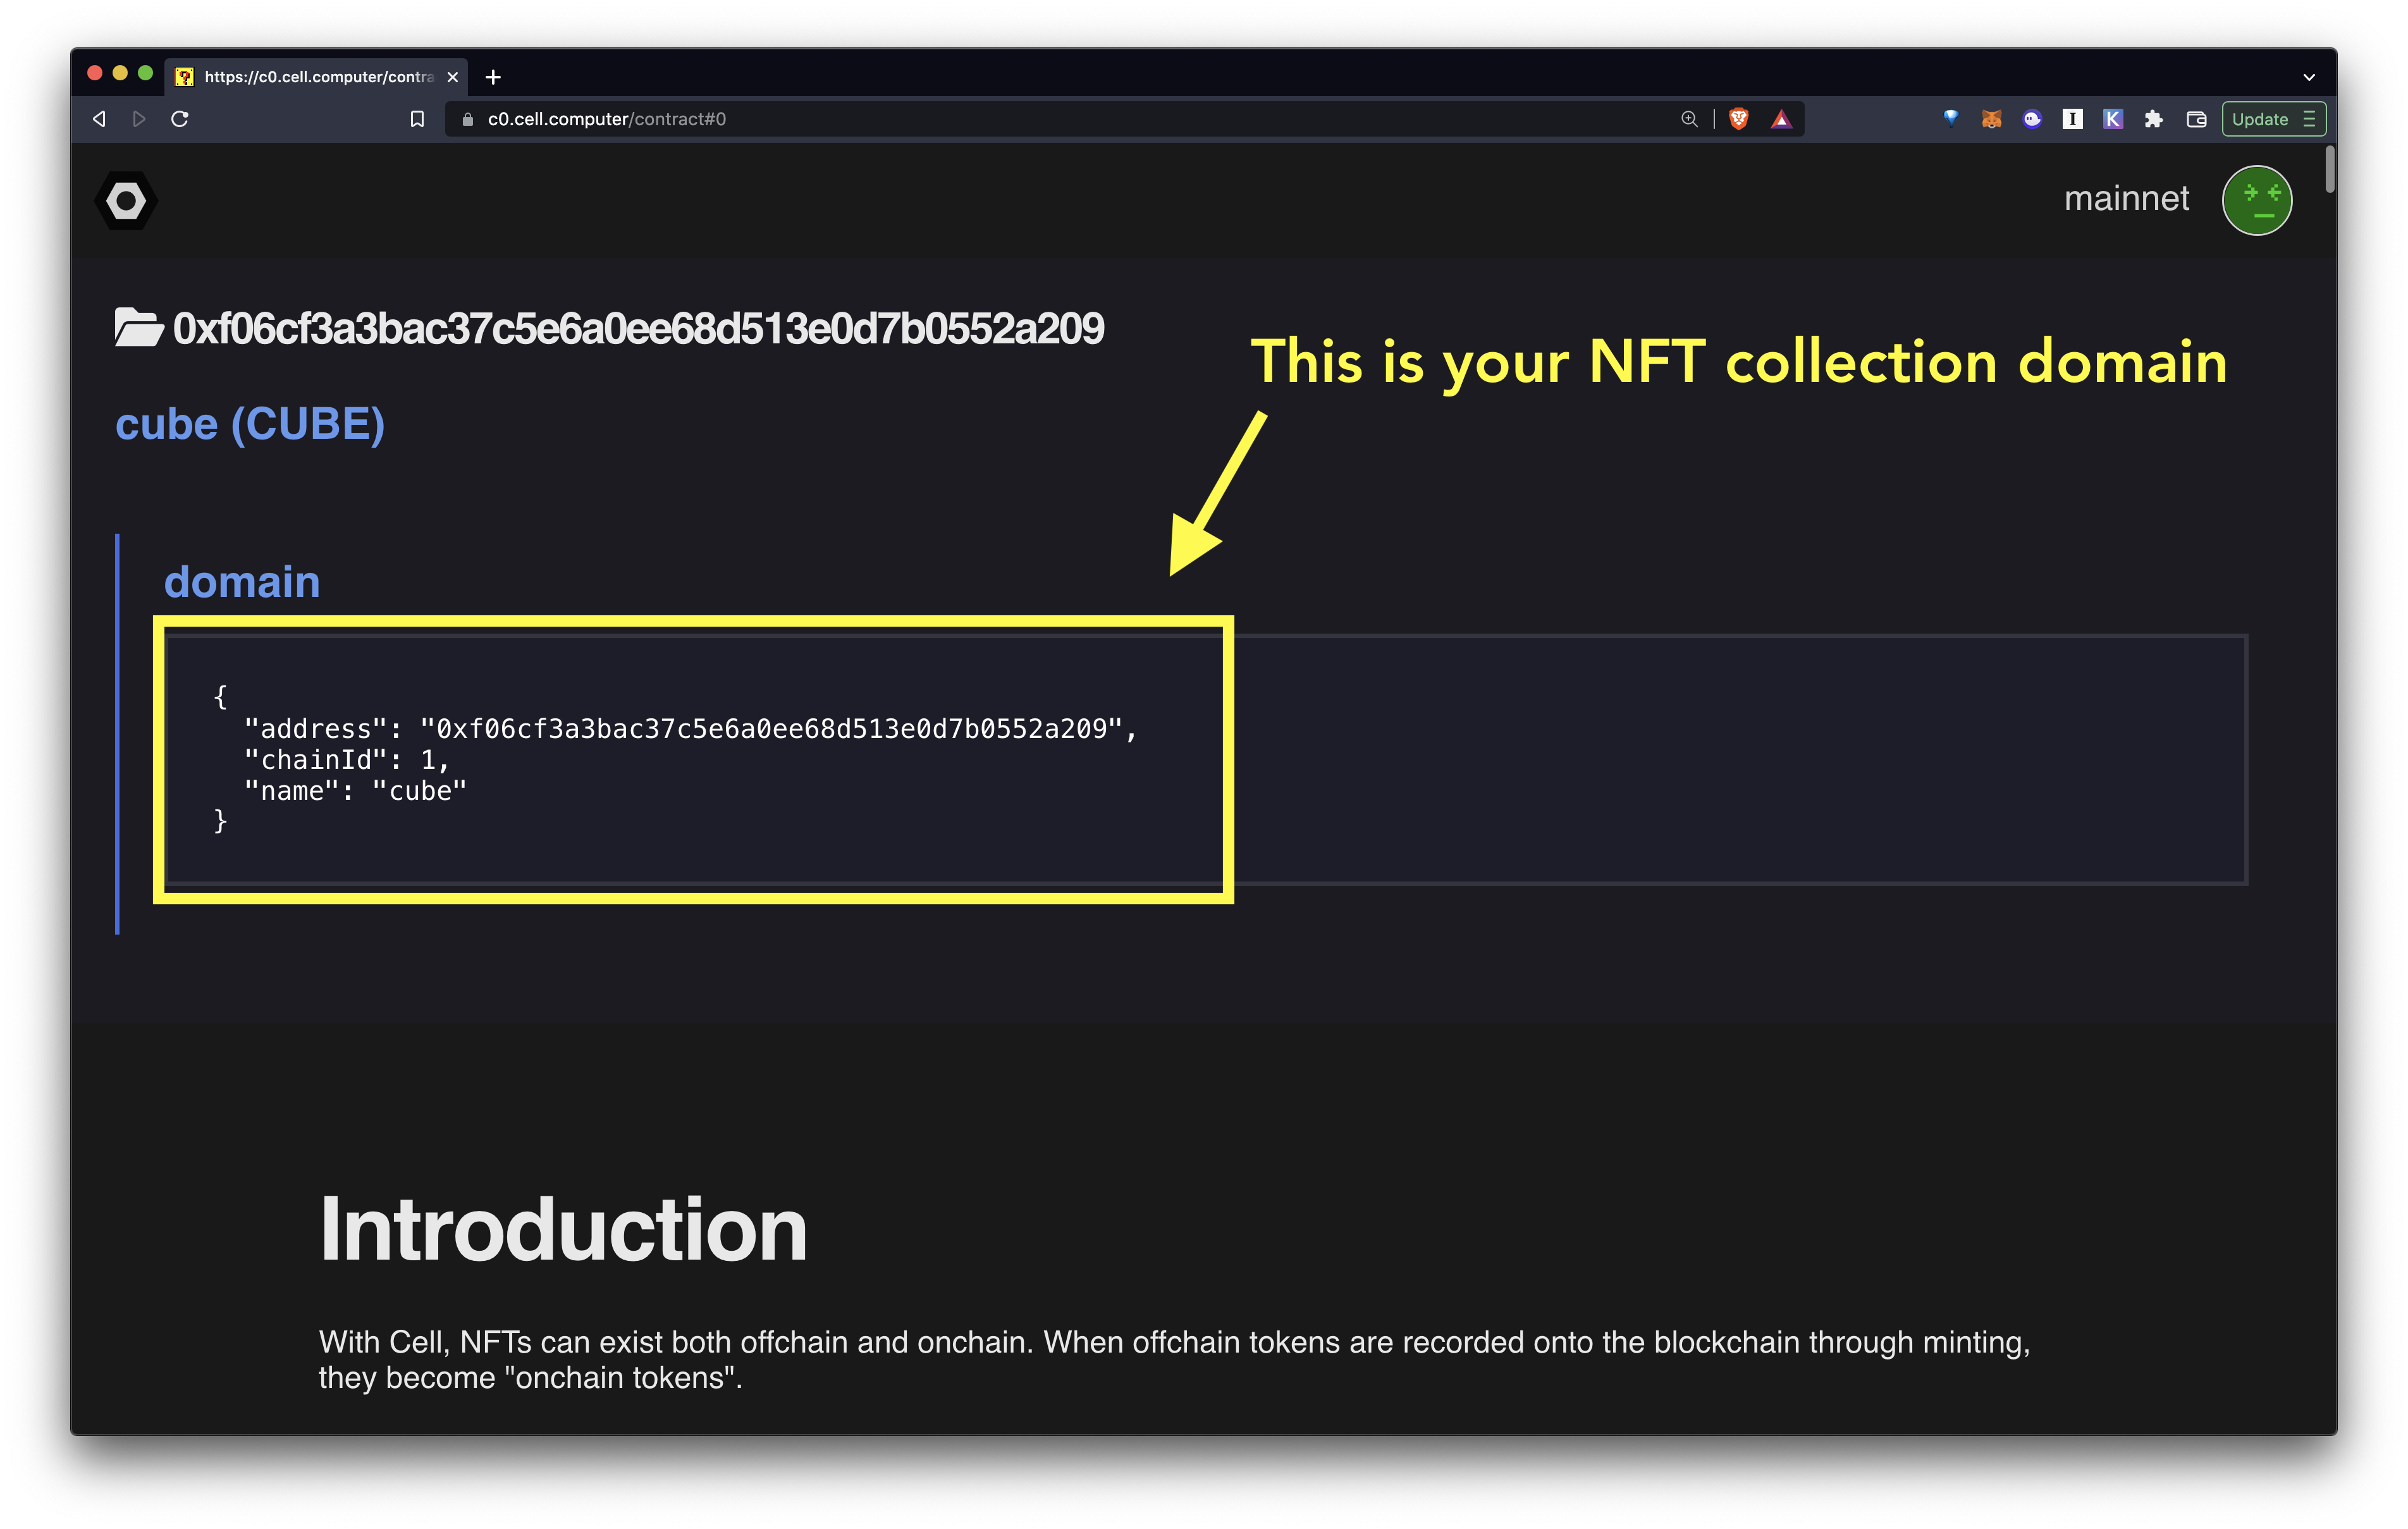The width and height of the screenshot is (2408, 1529).
Task: Open Brave Rewards triangle icon
Action: point(1781,119)
